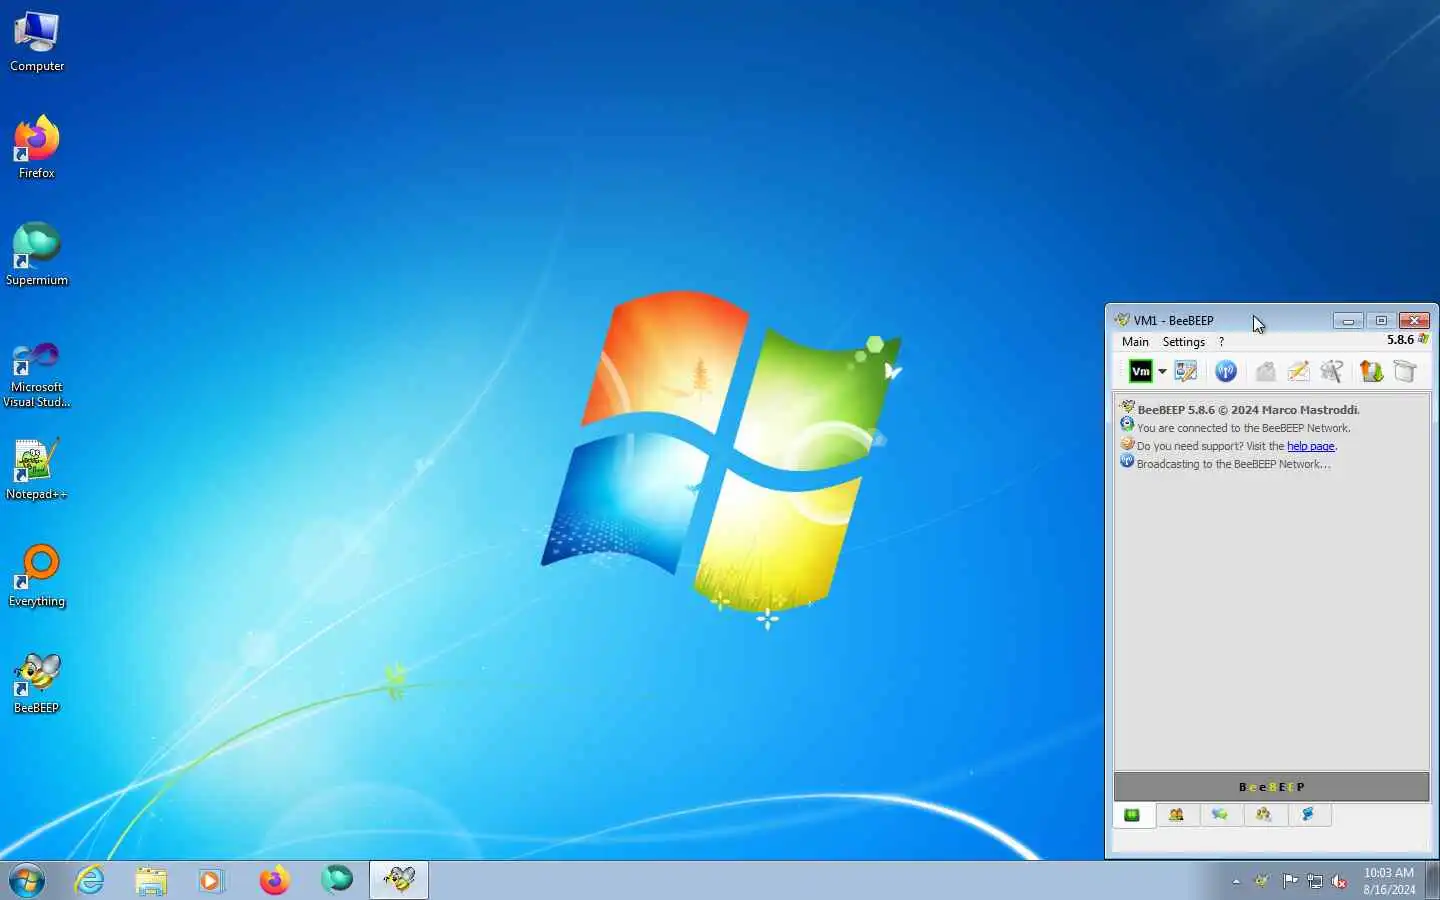The width and height of the screenshot is (1440, 900).
Task: Click the green Vm user status avatar
Action: pos(1140,371)
